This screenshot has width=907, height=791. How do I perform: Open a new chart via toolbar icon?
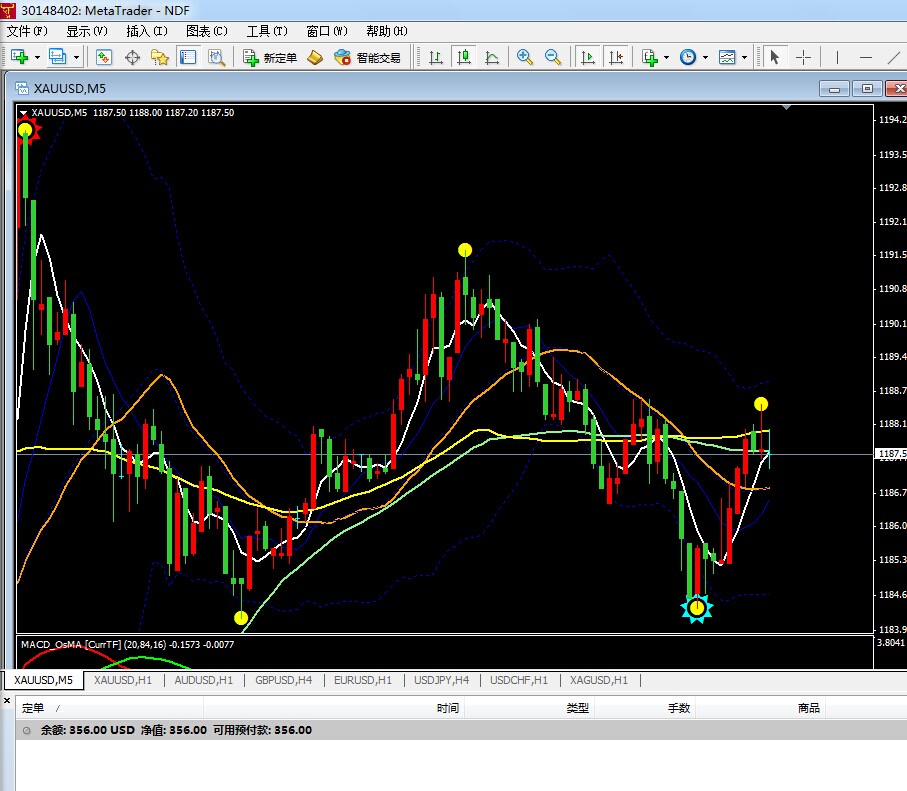tap(19, 57)
